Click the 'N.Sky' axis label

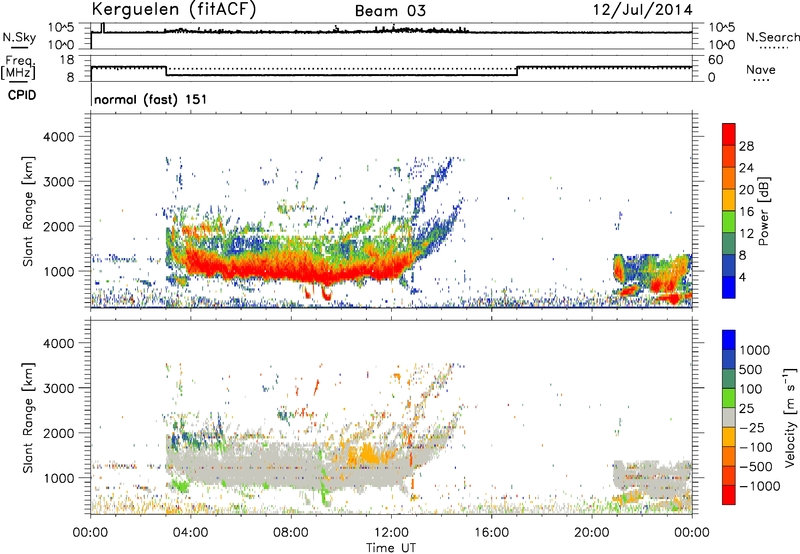click(19, 37)
